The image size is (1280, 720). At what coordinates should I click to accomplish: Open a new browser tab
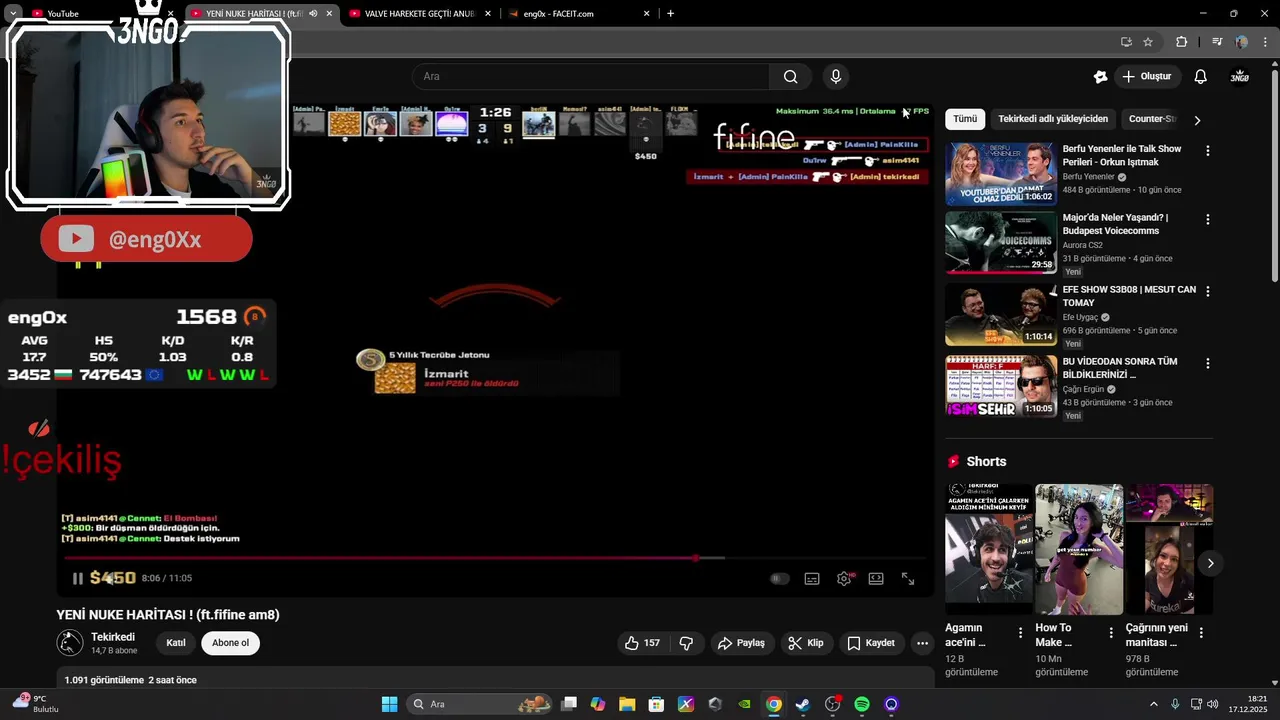pyautogui.click(x=670, y=13)
